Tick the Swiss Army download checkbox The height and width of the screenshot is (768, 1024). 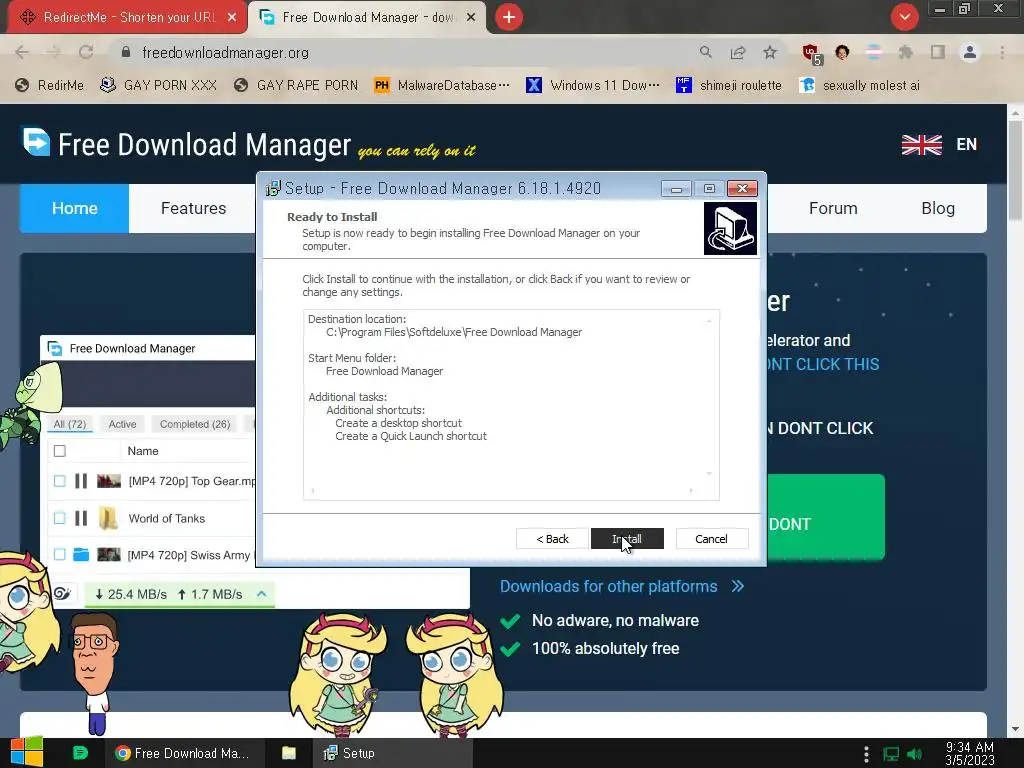pyautogui.click(x=59, y=555)
